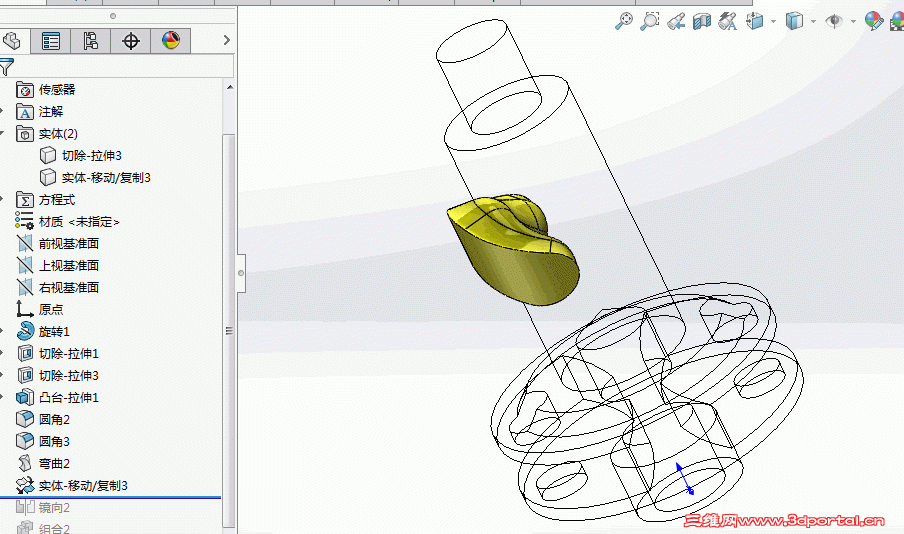The width and height of the screenshot is (904, 534).
Task: Select body 实体-移动/复制3 under 实体(2)
Action: [95, 178]
